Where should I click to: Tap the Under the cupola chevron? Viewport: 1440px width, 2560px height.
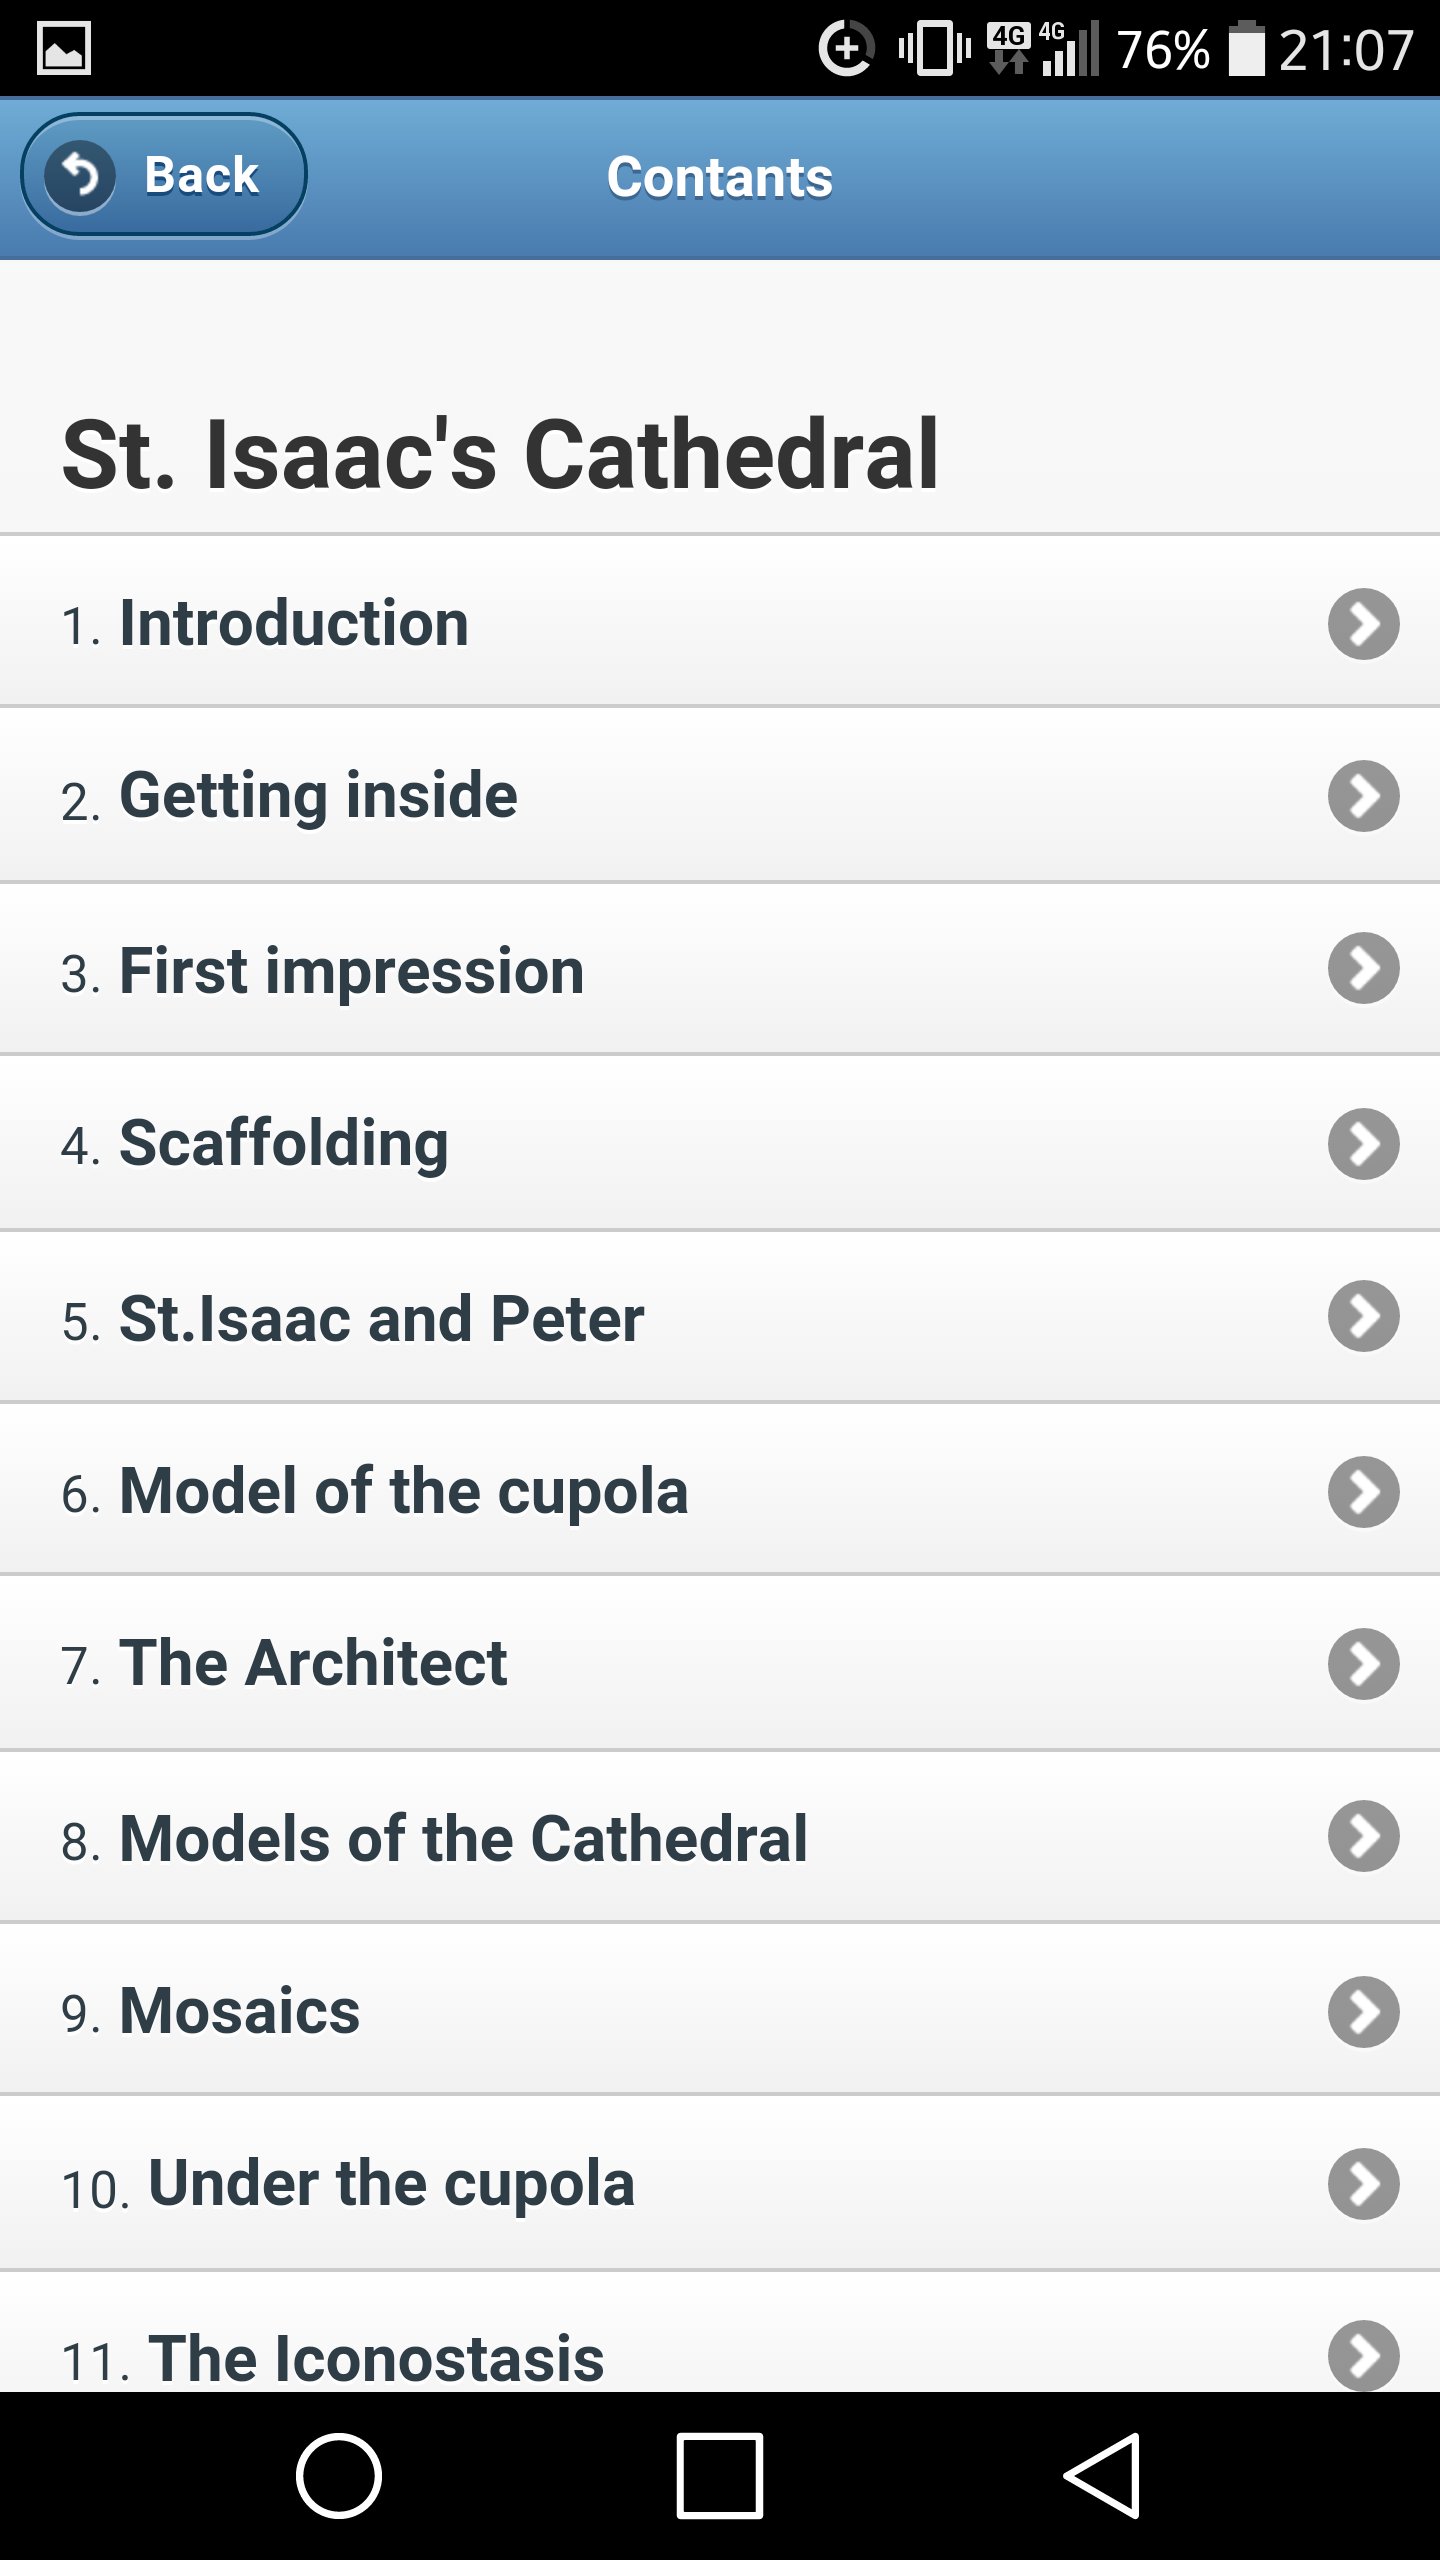pos(1363,2184)
